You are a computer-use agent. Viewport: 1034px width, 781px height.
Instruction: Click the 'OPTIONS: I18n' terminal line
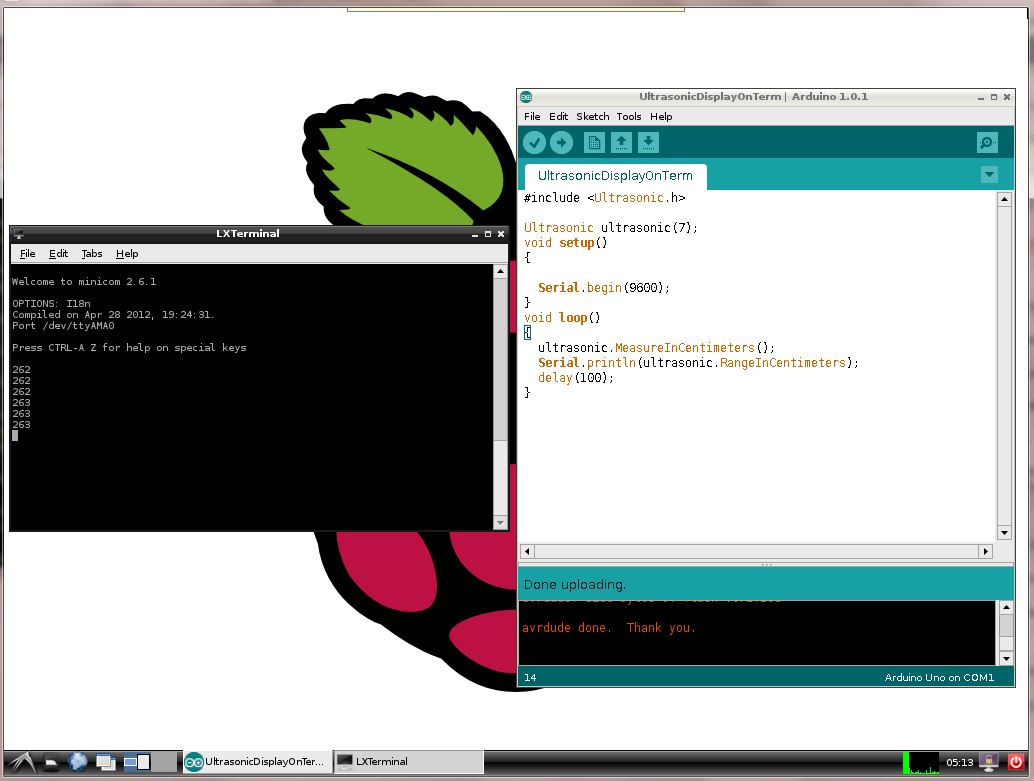pos(51,303)
